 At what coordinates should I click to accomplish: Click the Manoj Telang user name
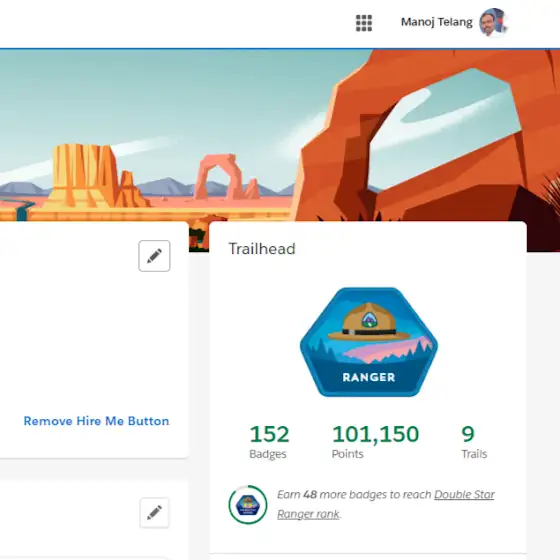(436, 22)
